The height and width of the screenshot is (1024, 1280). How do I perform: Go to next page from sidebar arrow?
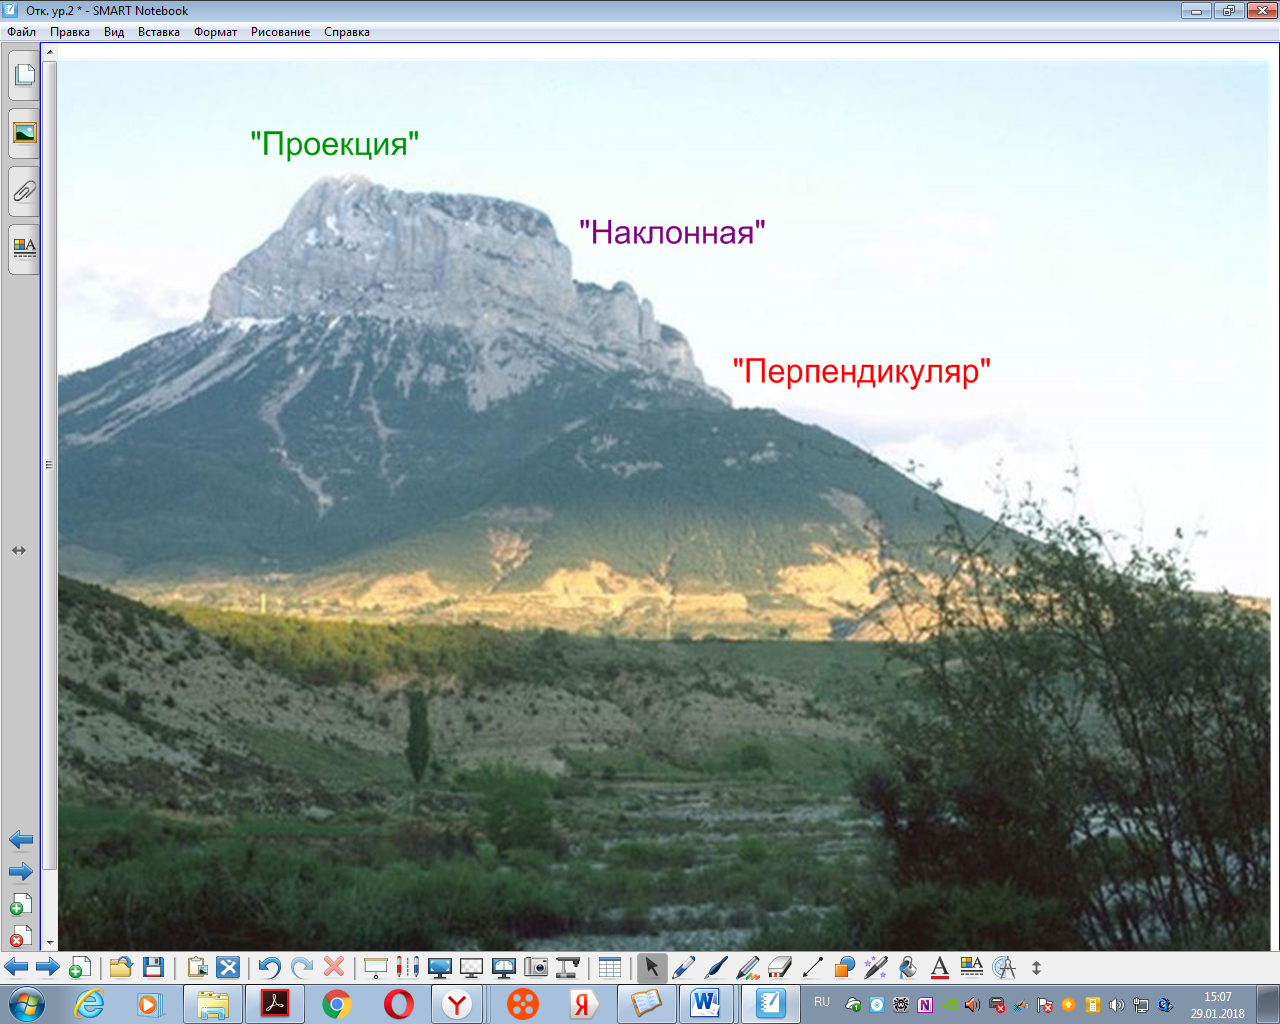[21, 872]
